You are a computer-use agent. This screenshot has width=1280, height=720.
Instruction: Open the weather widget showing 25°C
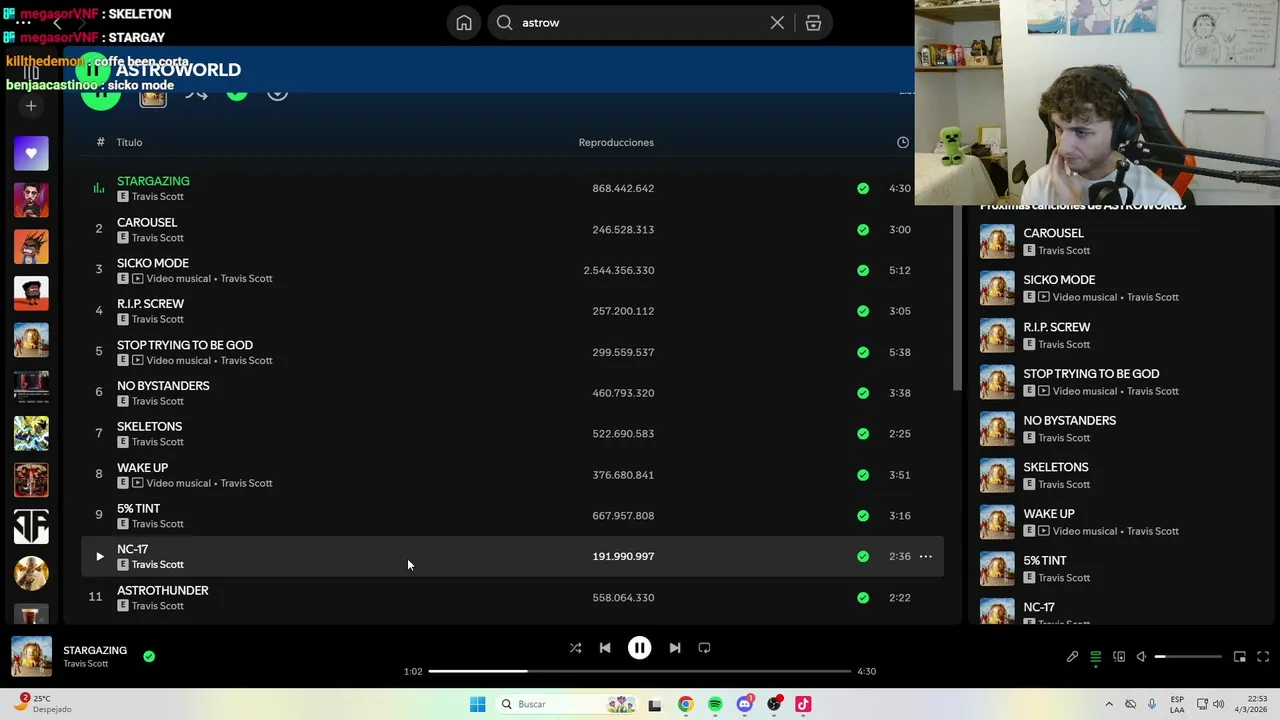pos(43,704)
